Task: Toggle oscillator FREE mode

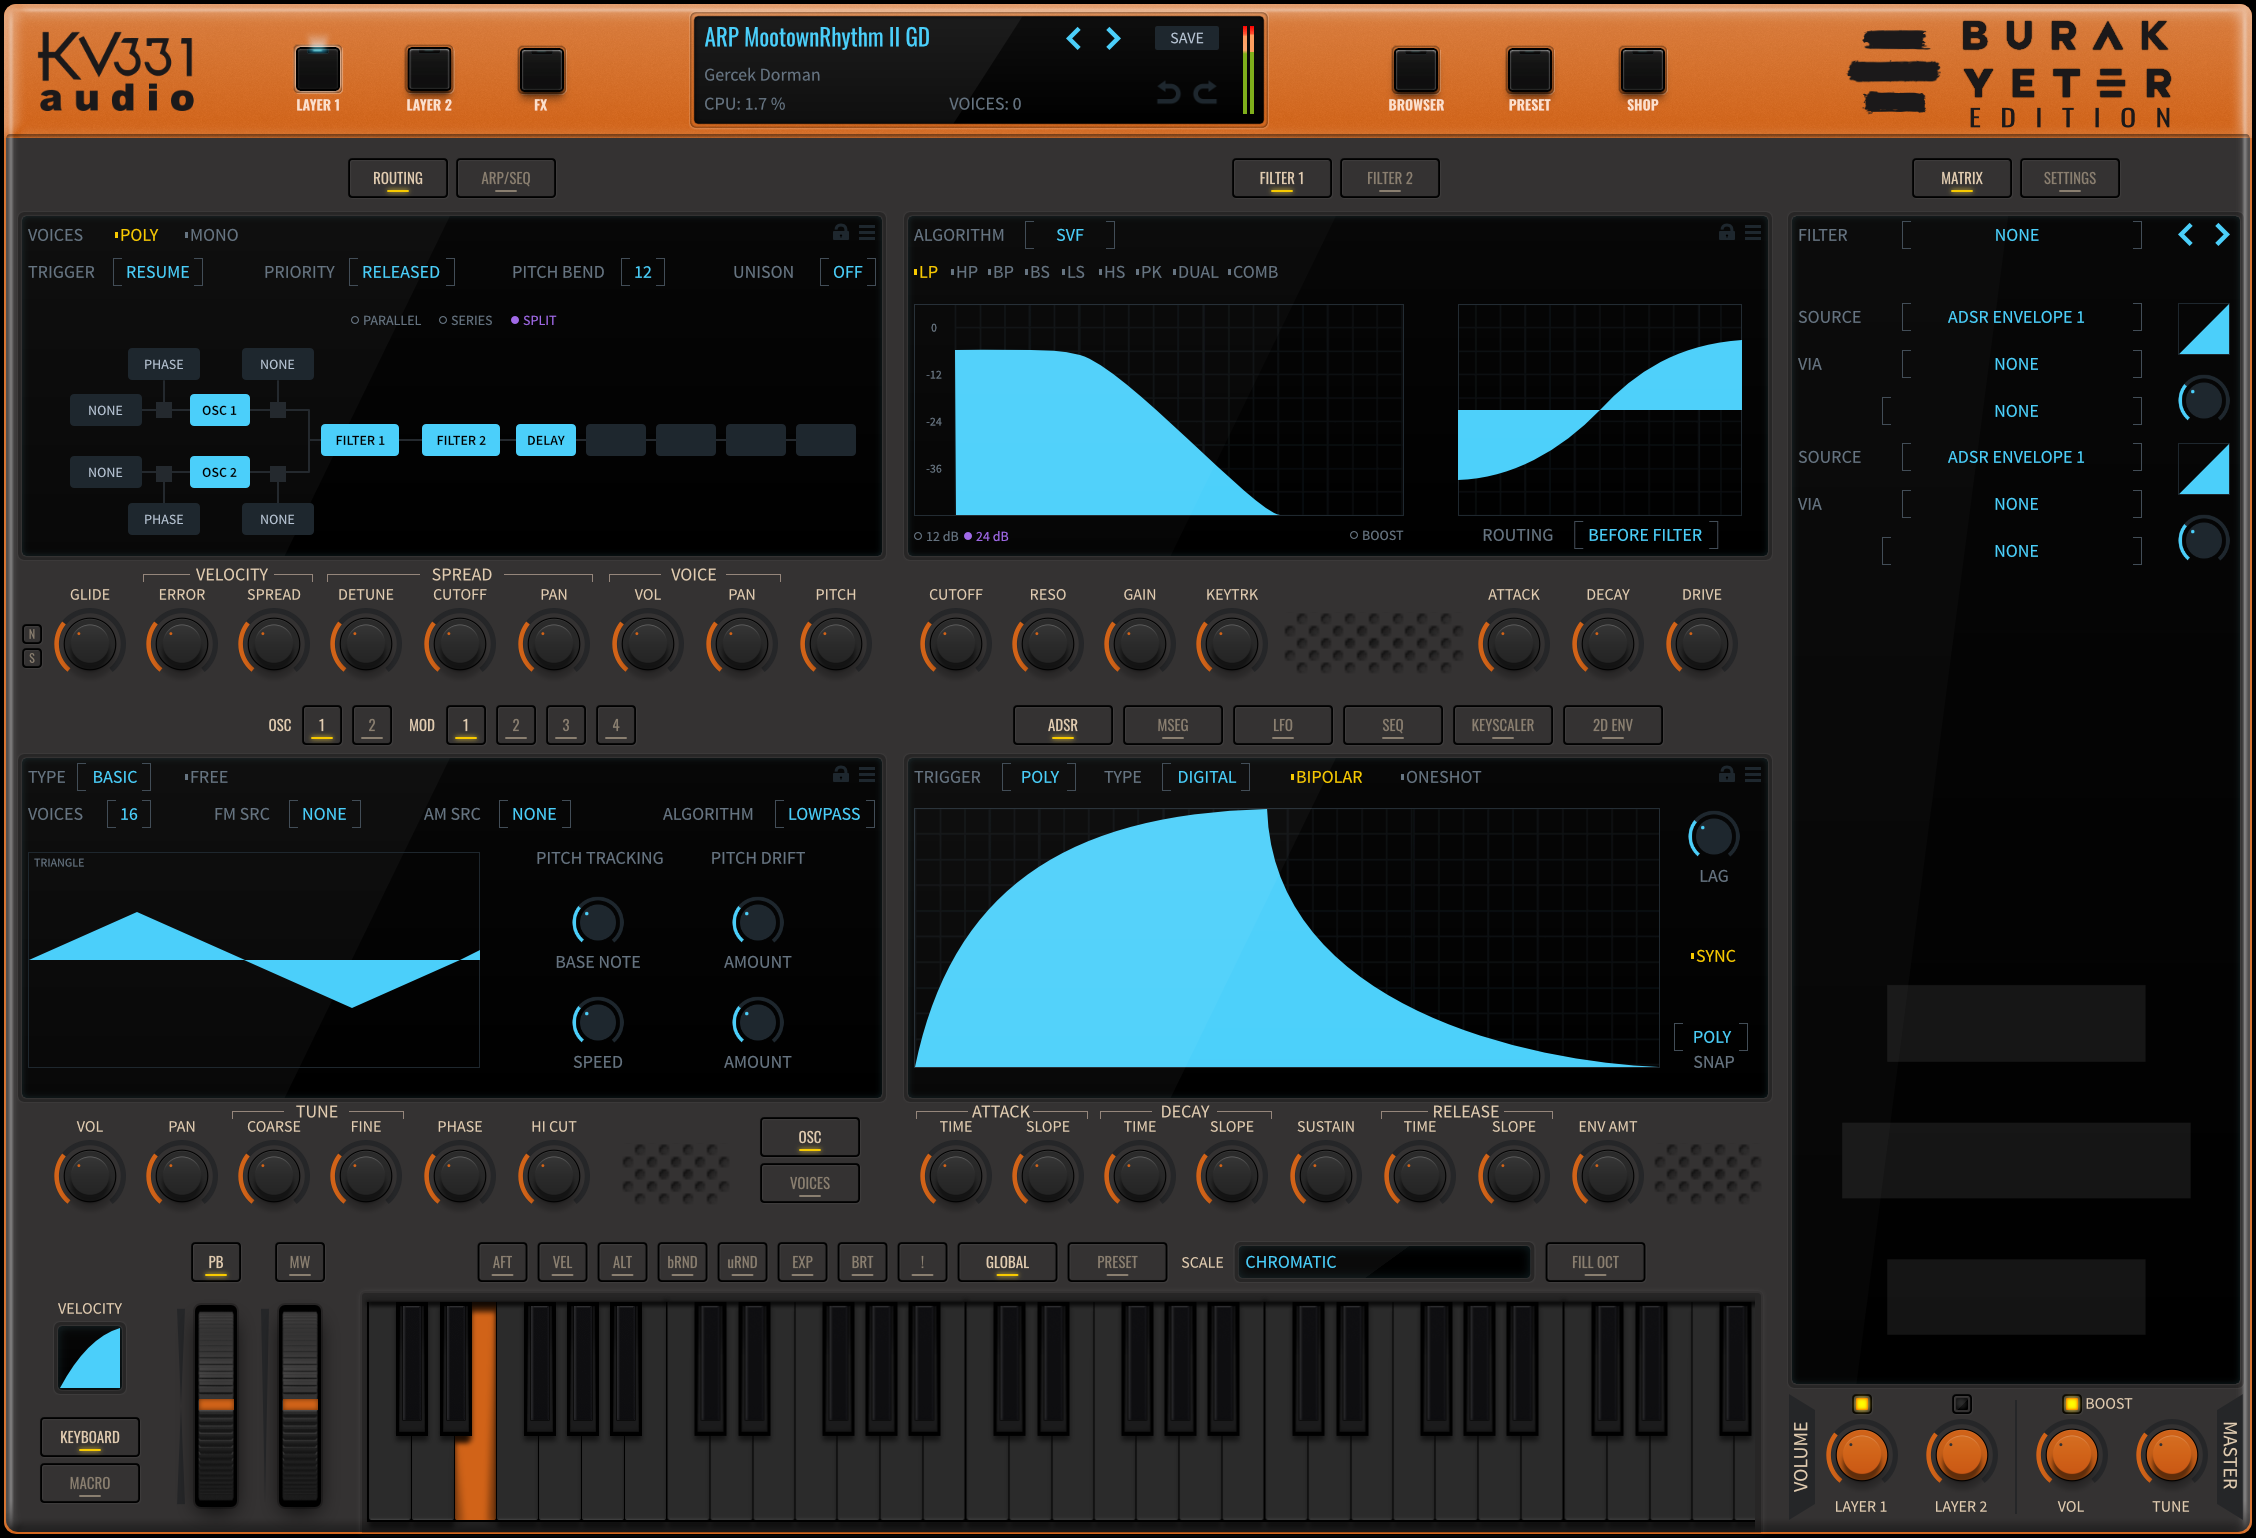Action: click(206, 777)
